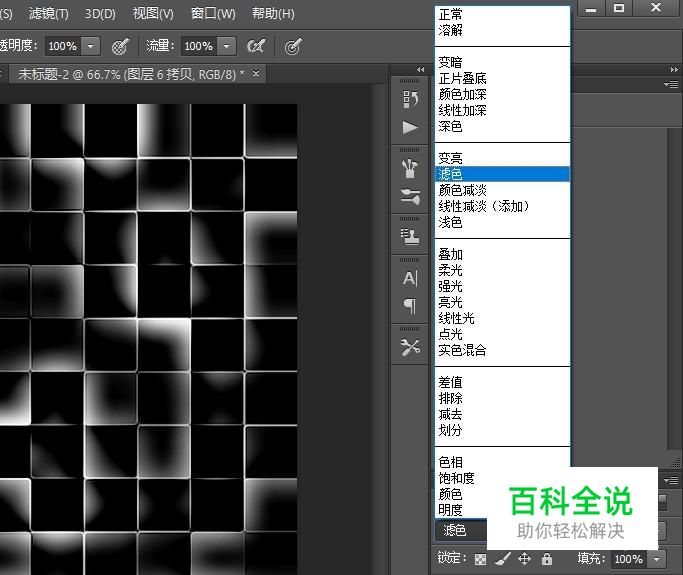The width and height of the screenshot is (683, 575).
Task: Choose 叠加 blend mode
Action: pyautogui.click(x=502, y=254)
